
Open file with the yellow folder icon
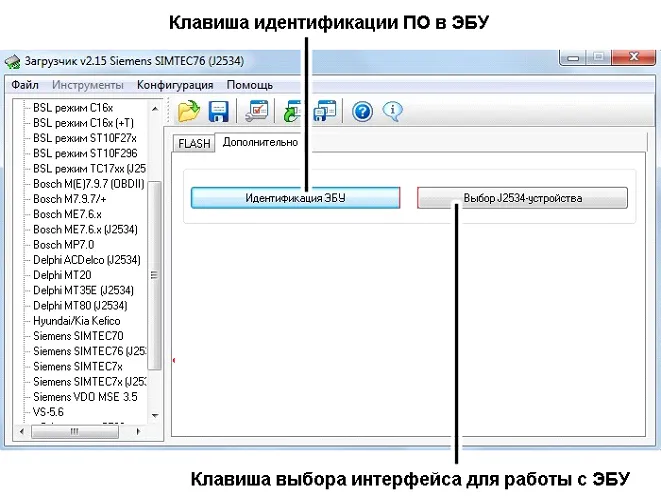(x=188, y=111)
